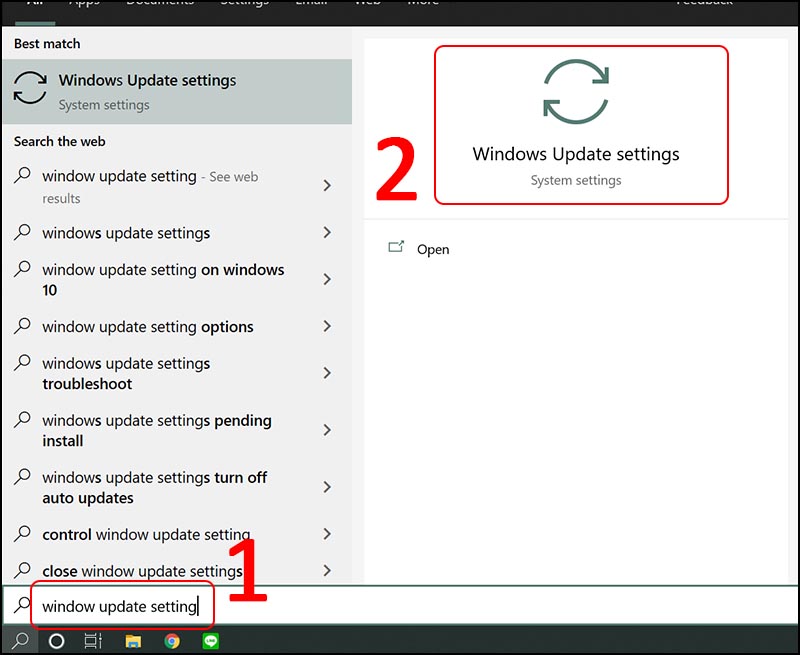
Task: Expand the 'window update setting options' suggestion arrow
Action: (x=327, y=326)
